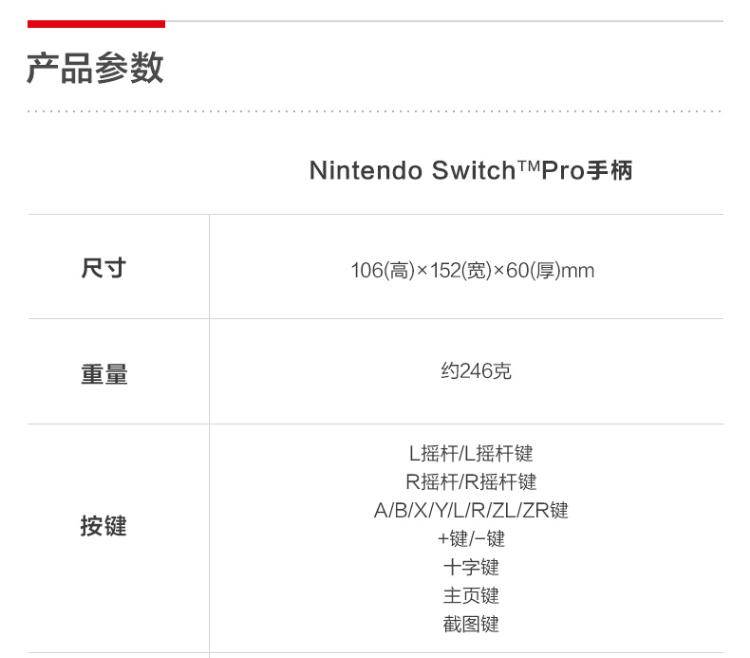Viewport: 750px width, 658px height.
Task: Select the 106(高) height value
Action: [x=381, y=270]
